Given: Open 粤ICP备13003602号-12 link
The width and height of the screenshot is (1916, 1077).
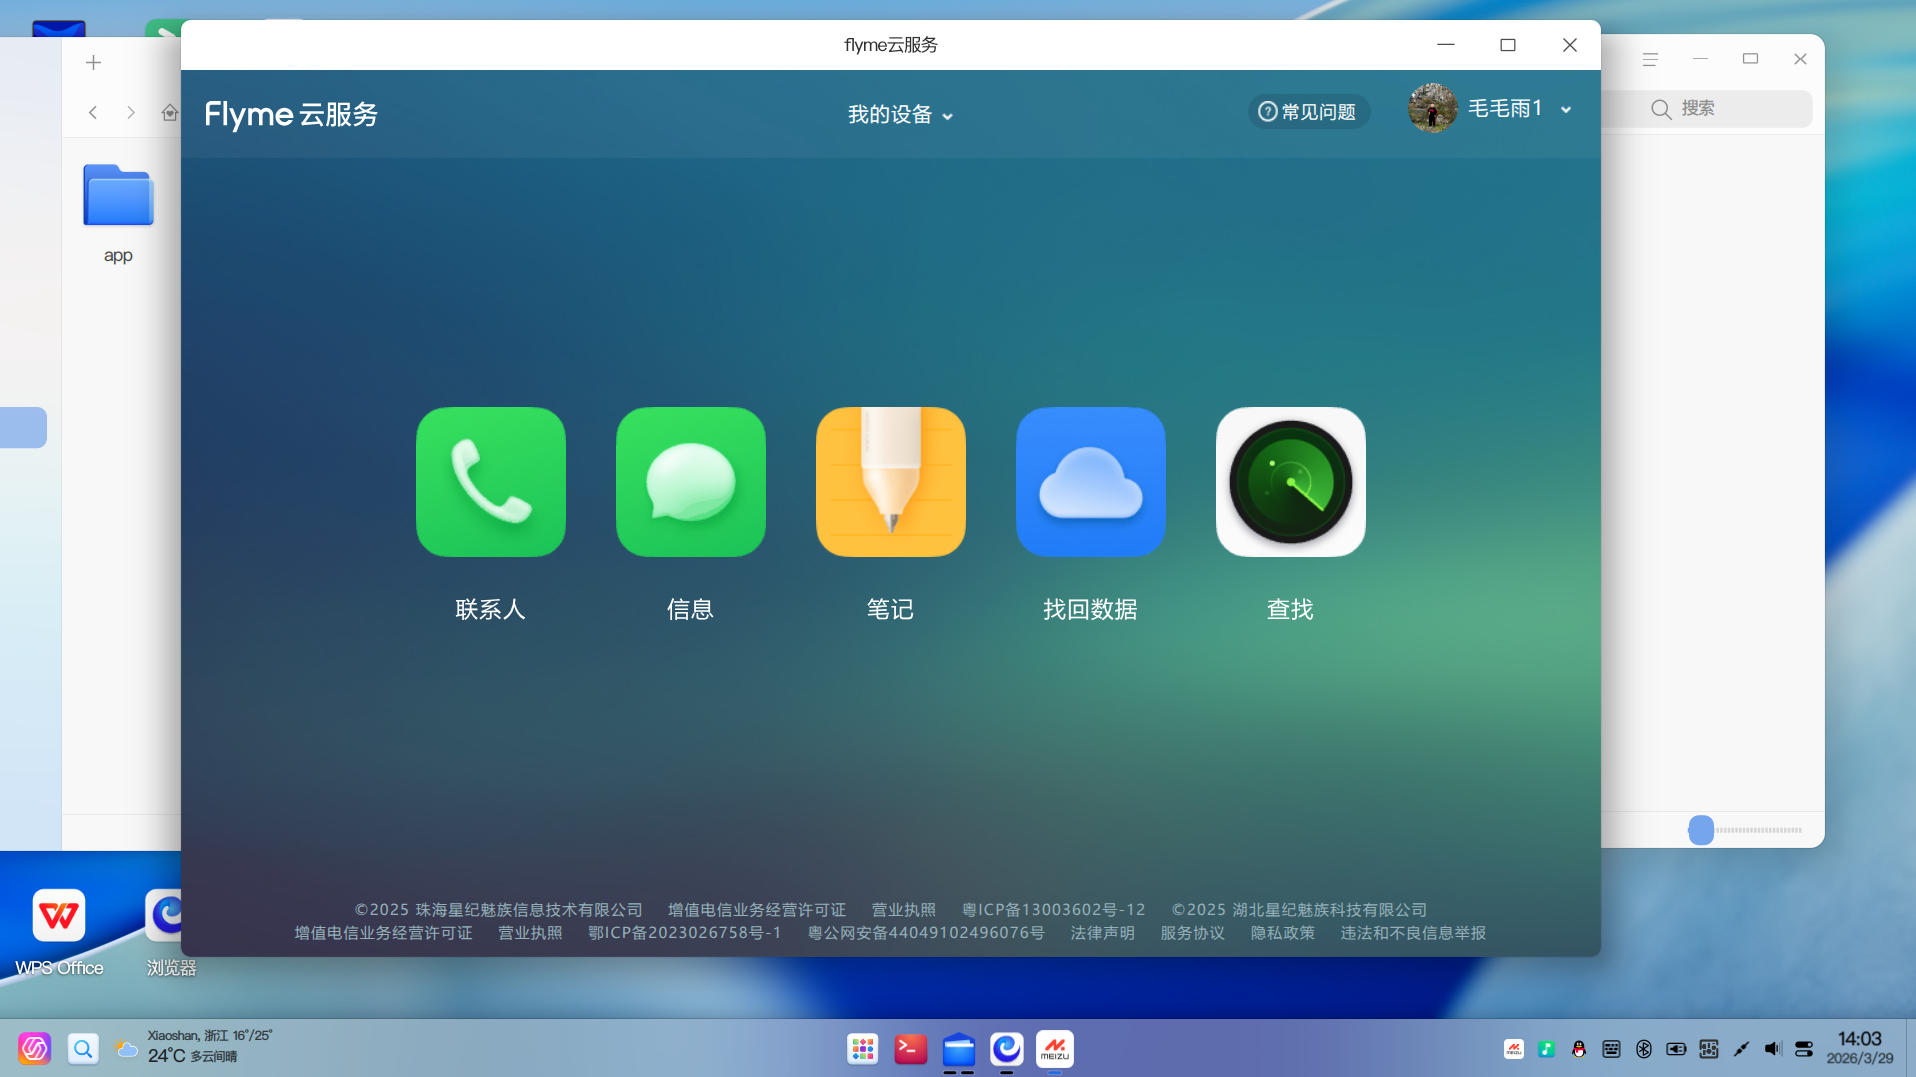Looking at the screenshot, I should coord(1054,910).
